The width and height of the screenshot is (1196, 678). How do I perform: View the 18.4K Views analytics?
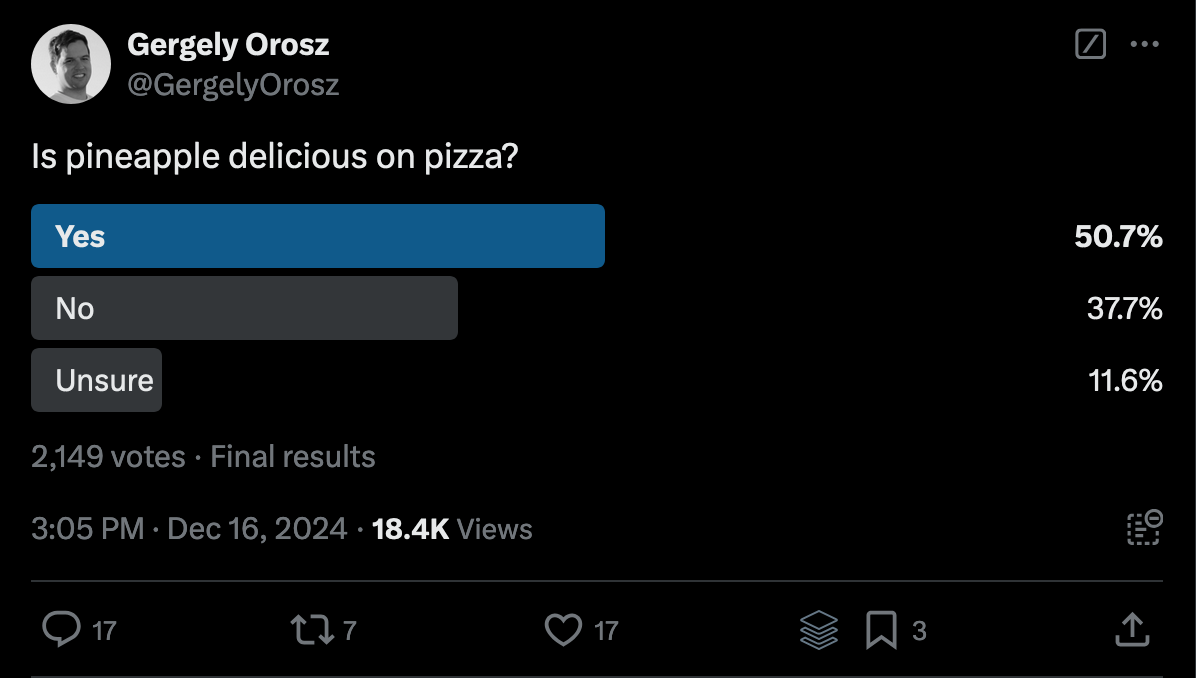click(452, 529)
